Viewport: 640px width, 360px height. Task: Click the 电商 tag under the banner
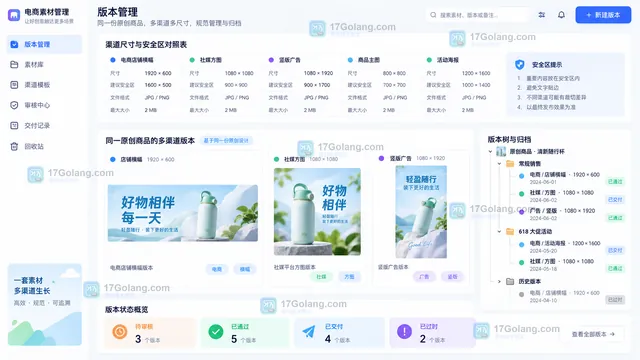pyautogui.click(x=217, y=269)
